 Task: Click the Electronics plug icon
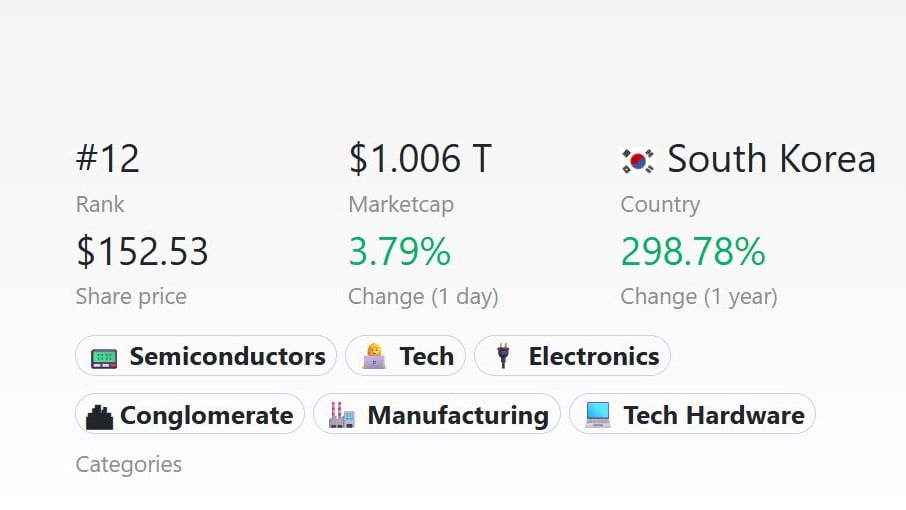(503, 357)
